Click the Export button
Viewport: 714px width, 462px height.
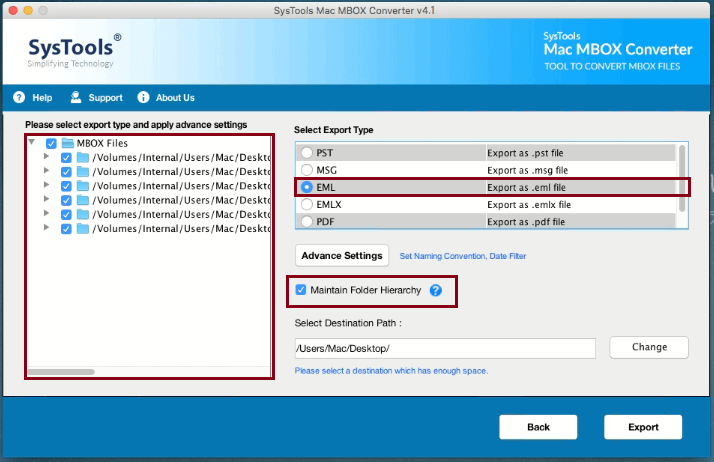[643, 427]
